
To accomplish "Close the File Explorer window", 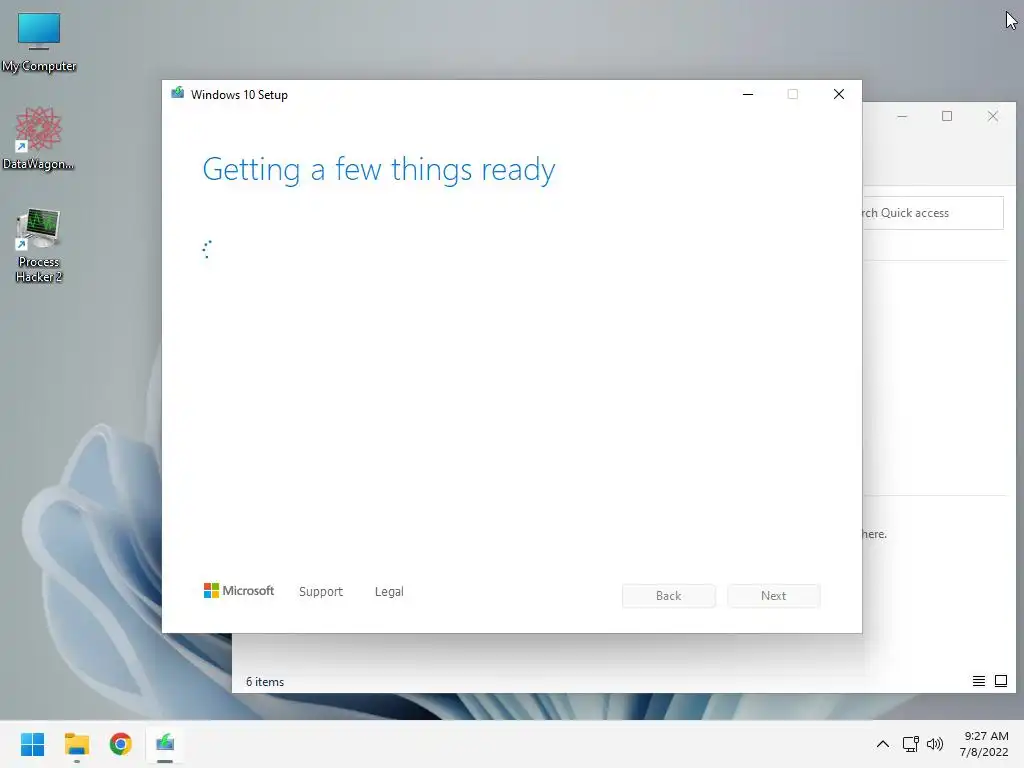I will pos(993,116).
